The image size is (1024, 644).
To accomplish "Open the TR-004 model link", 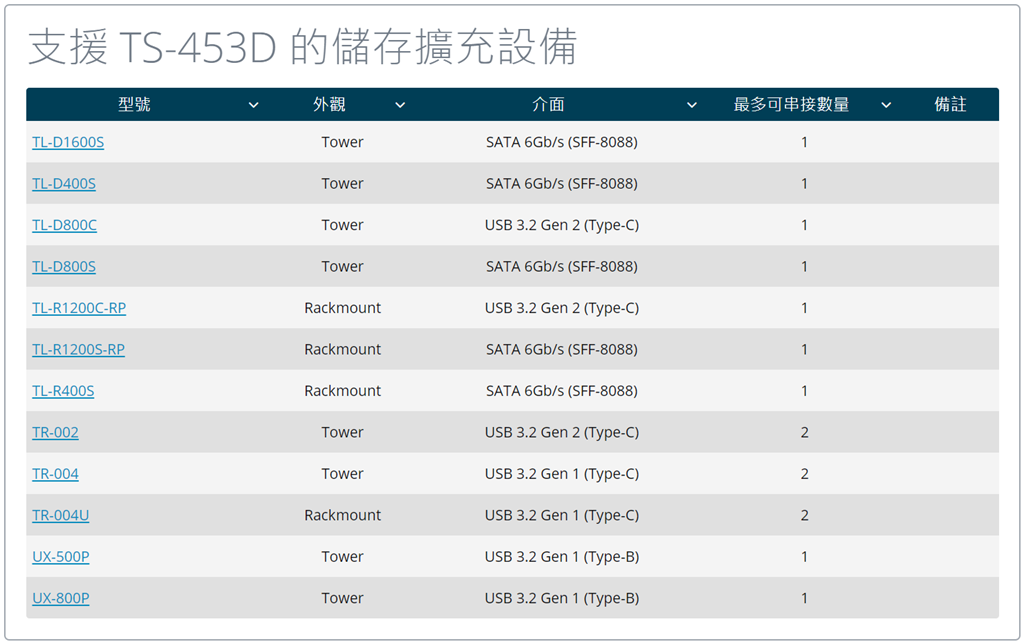I will coord(56,474).
